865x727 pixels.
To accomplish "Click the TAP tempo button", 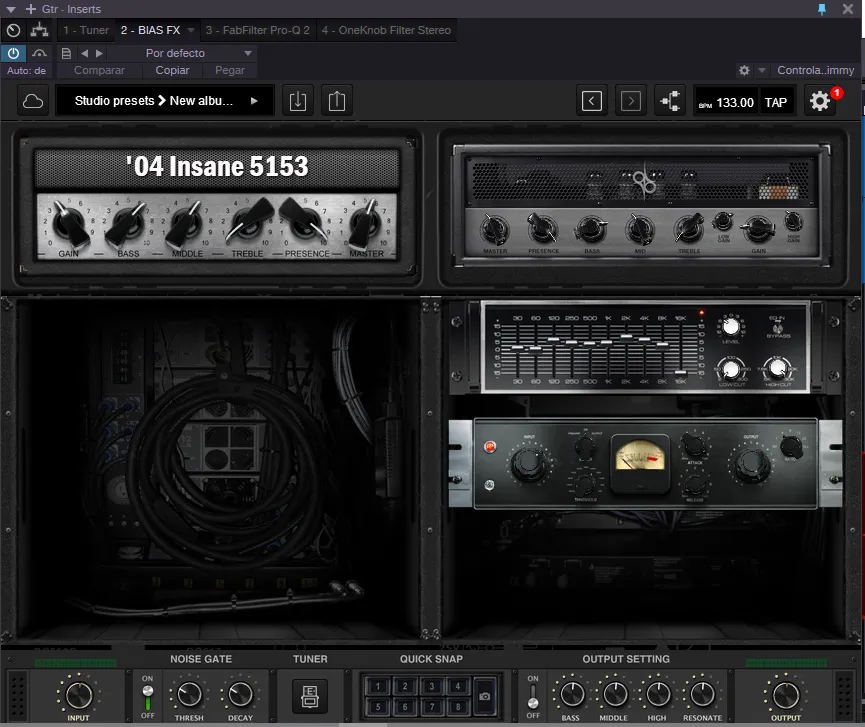I will pyautogui.click(x=776, y=103).
